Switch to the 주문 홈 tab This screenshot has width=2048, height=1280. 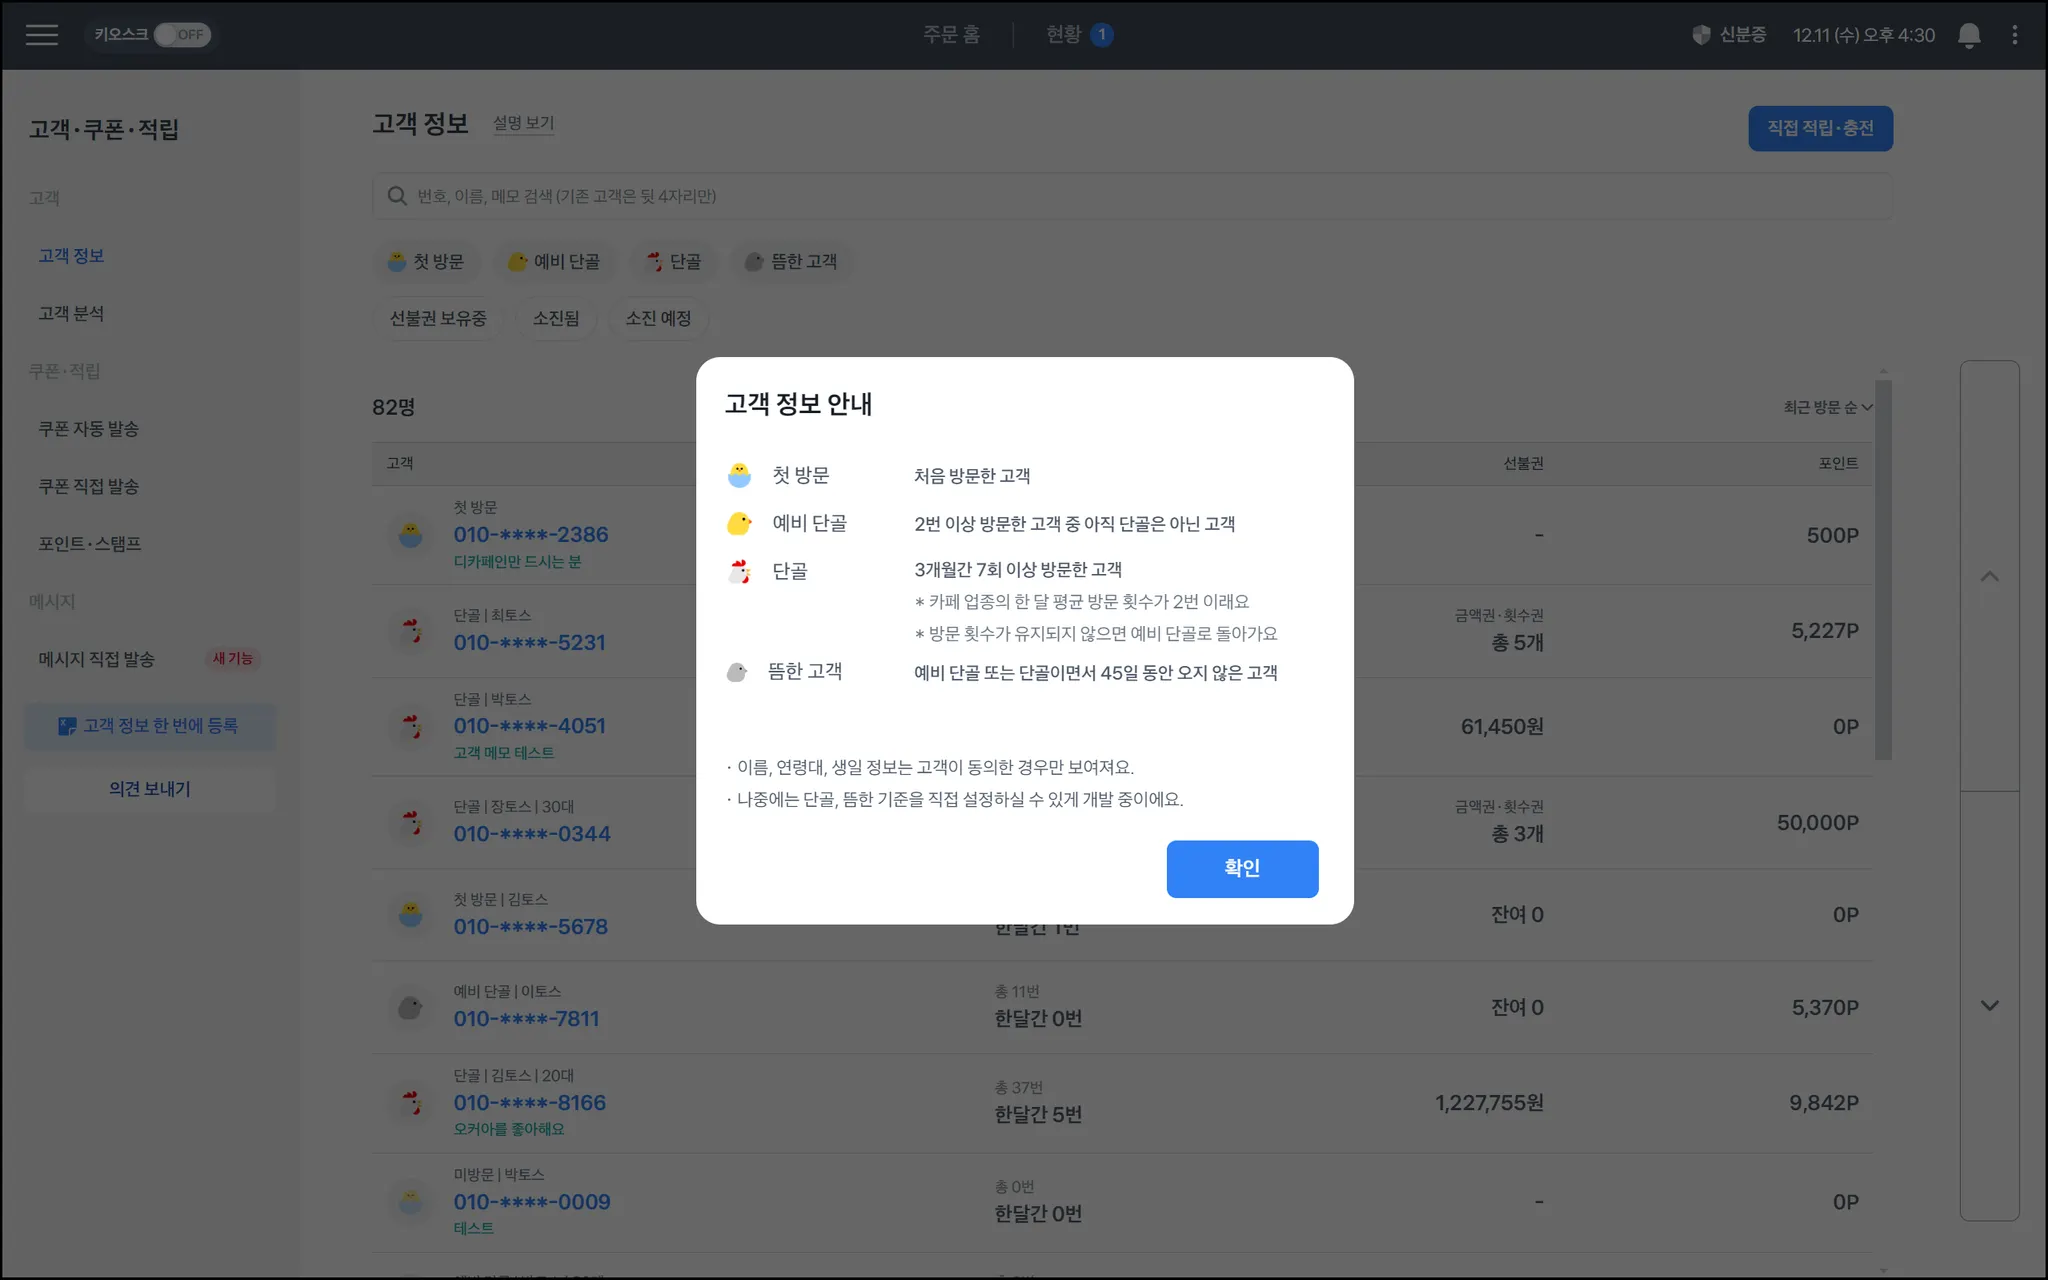(x=951, y=35)
